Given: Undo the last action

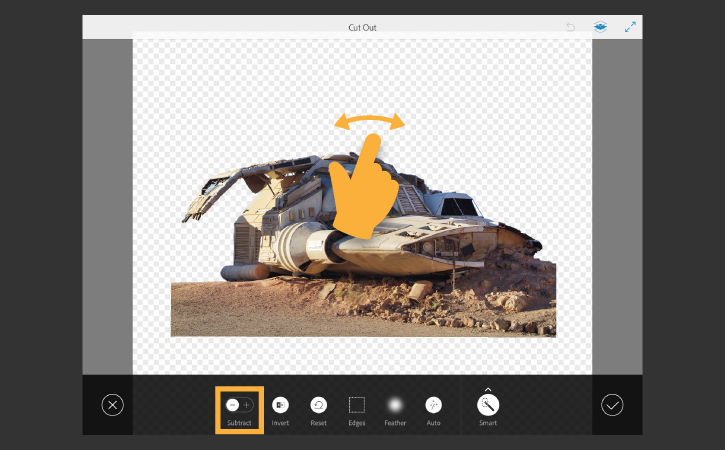Looking at the screenshot, I should pyautogui.click(x=571, y=27).
